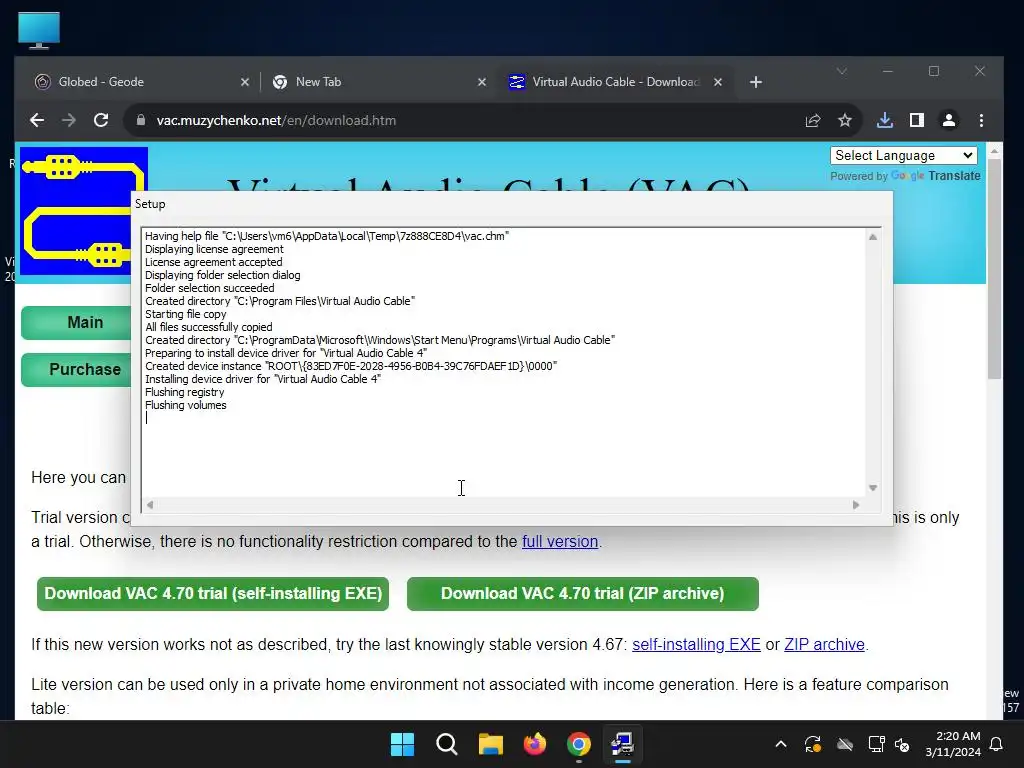Open the Windows Start menu
Image resolution: width=1024 pixels, height=768 pixels.
[x=402, y=744]
